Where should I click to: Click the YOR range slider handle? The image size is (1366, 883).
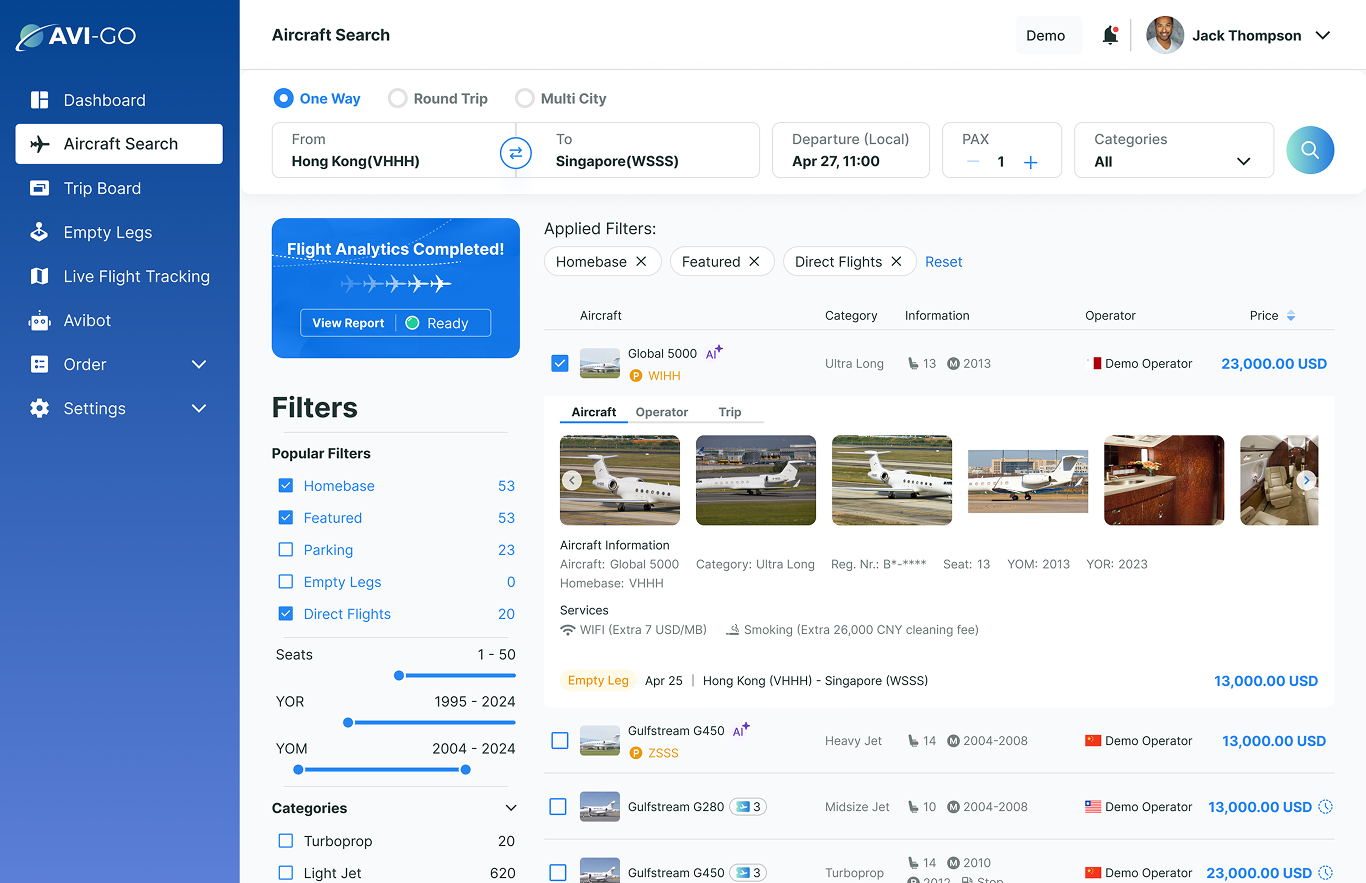coord(348,722)
